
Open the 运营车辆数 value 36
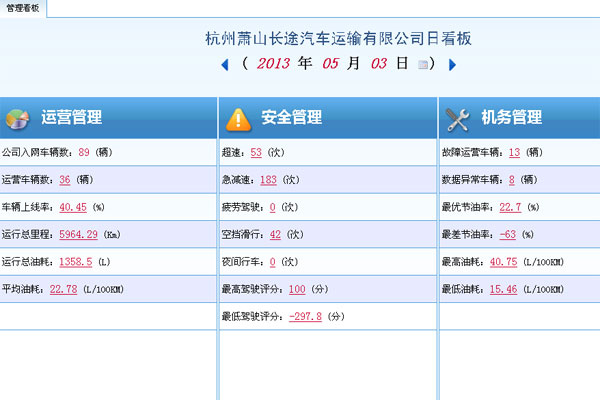tap(64, 180)
